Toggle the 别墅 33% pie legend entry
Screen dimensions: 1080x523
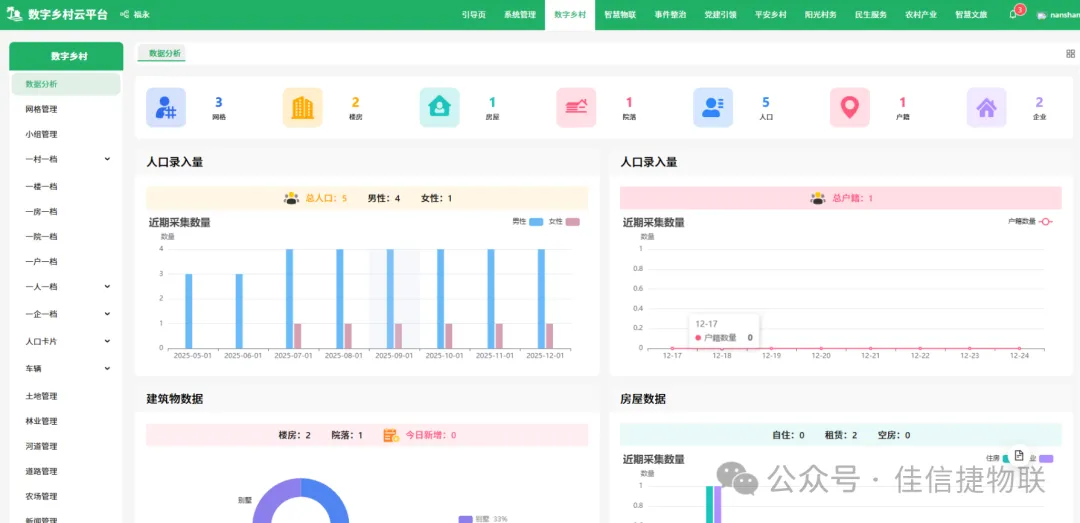[x=483, y=519]
